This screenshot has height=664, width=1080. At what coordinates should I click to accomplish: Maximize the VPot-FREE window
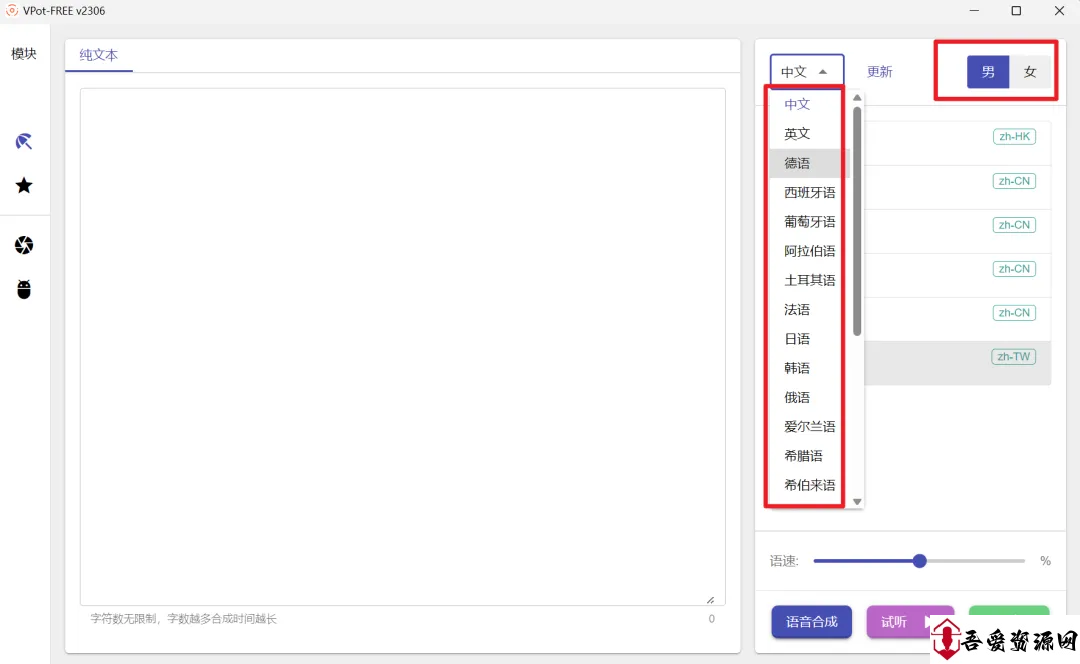pos(1016,10)
